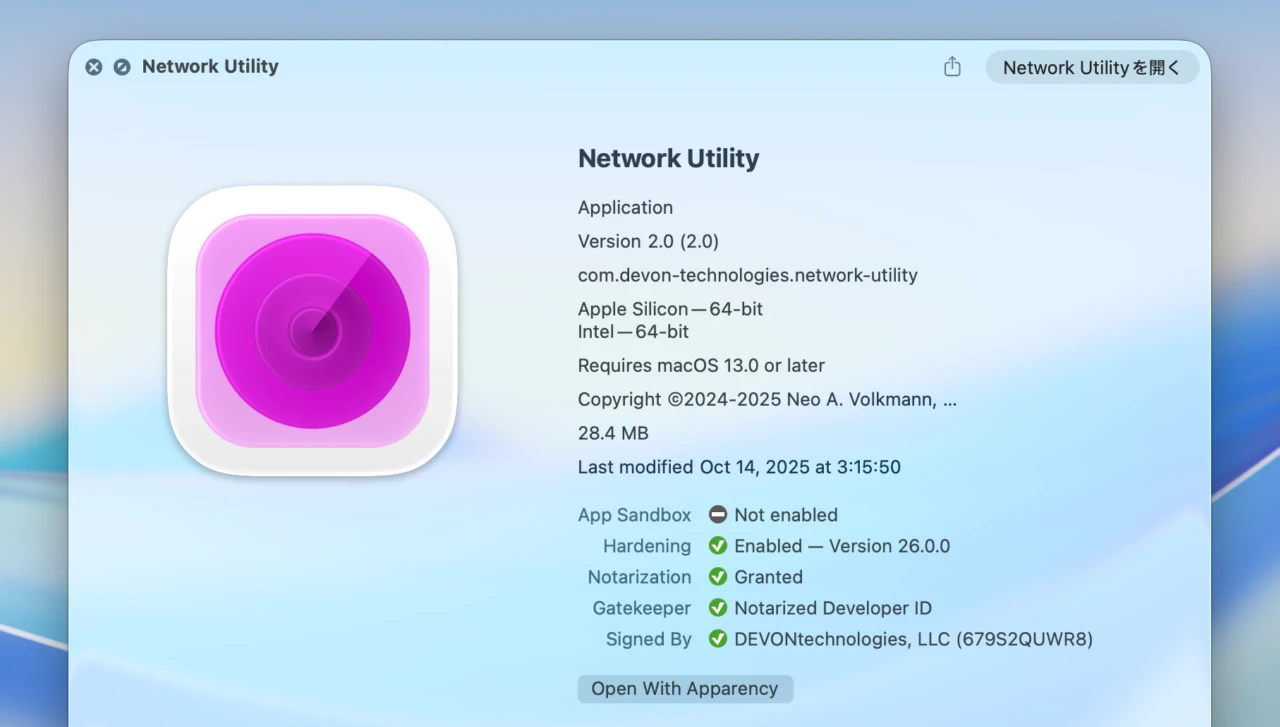Click the Version 2.0 text line

649,241
